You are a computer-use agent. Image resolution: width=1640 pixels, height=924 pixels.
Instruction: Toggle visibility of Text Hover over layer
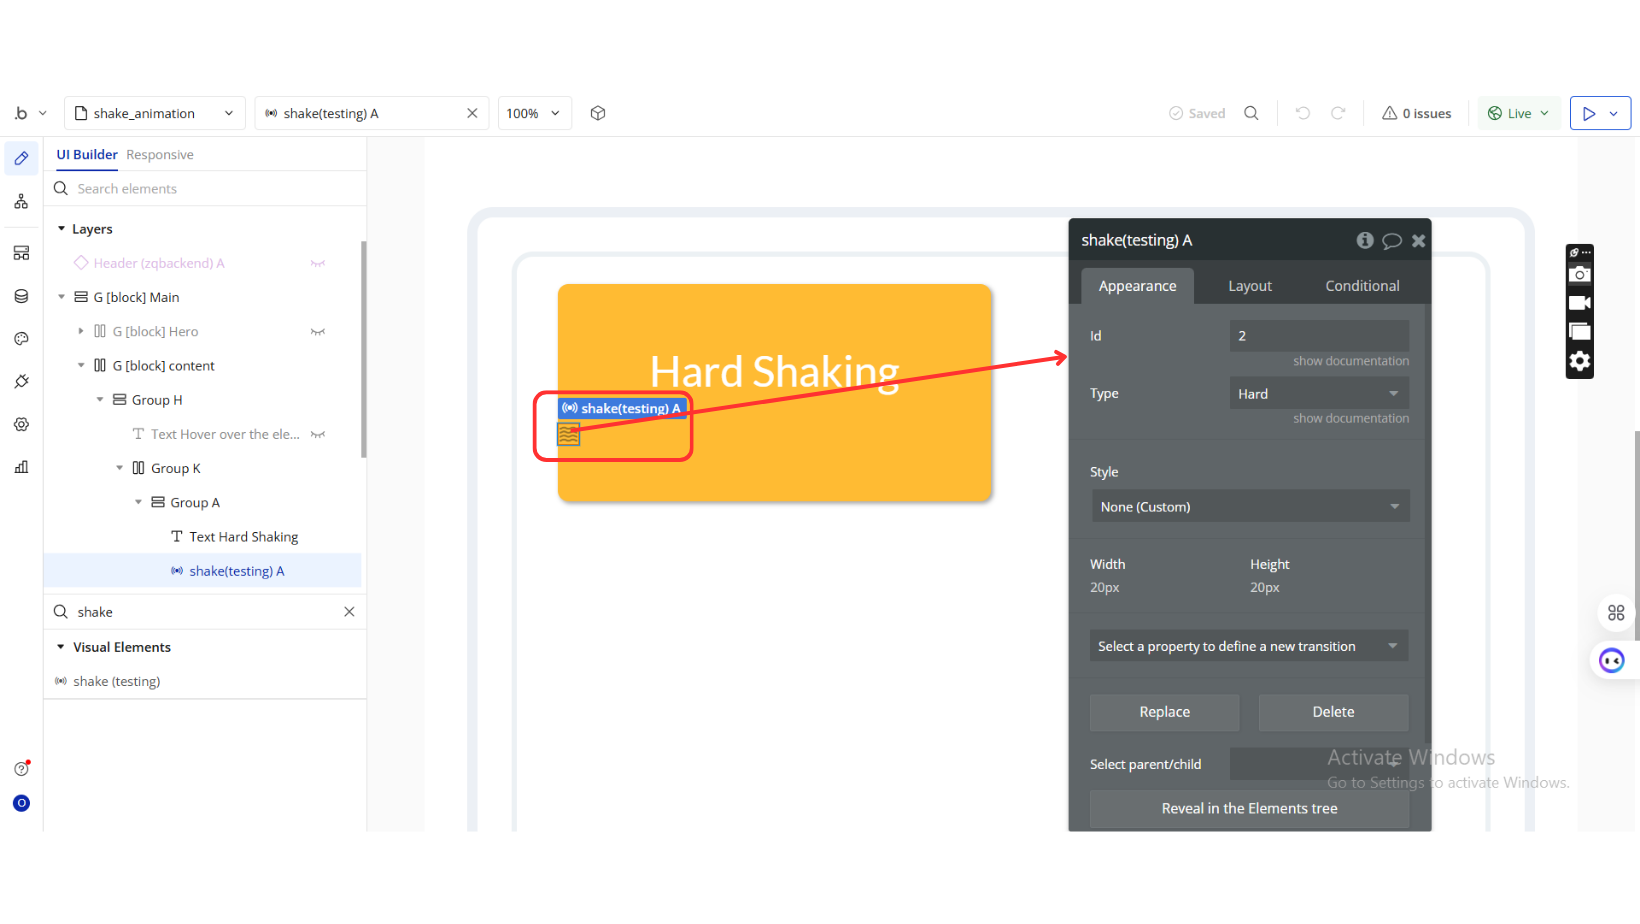[x=318, y=434]
